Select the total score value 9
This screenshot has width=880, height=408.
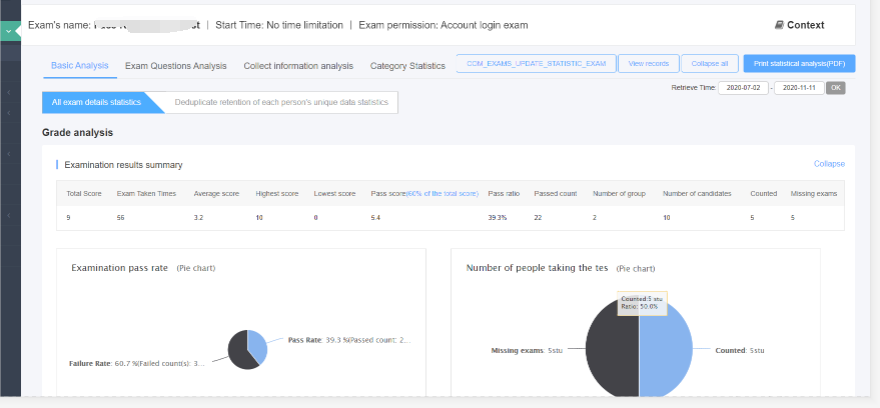coord(68,218)
